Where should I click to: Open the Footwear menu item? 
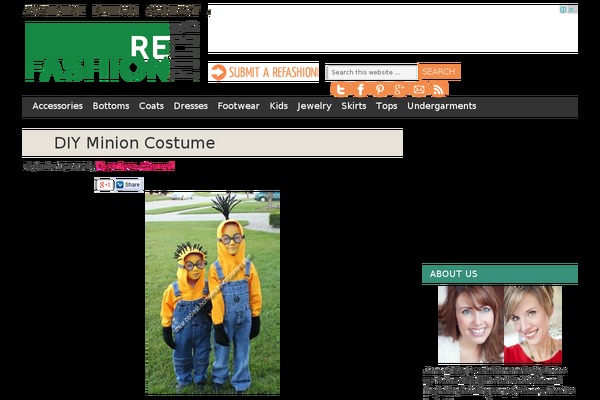[x=238, y=106]
